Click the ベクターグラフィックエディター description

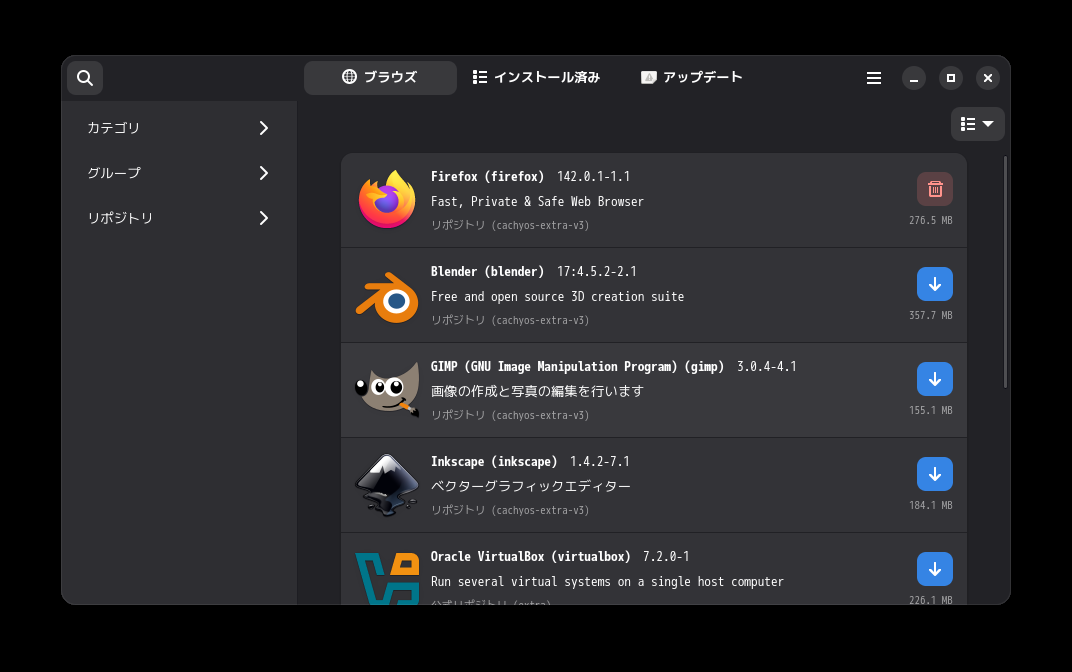pos(531,486)
